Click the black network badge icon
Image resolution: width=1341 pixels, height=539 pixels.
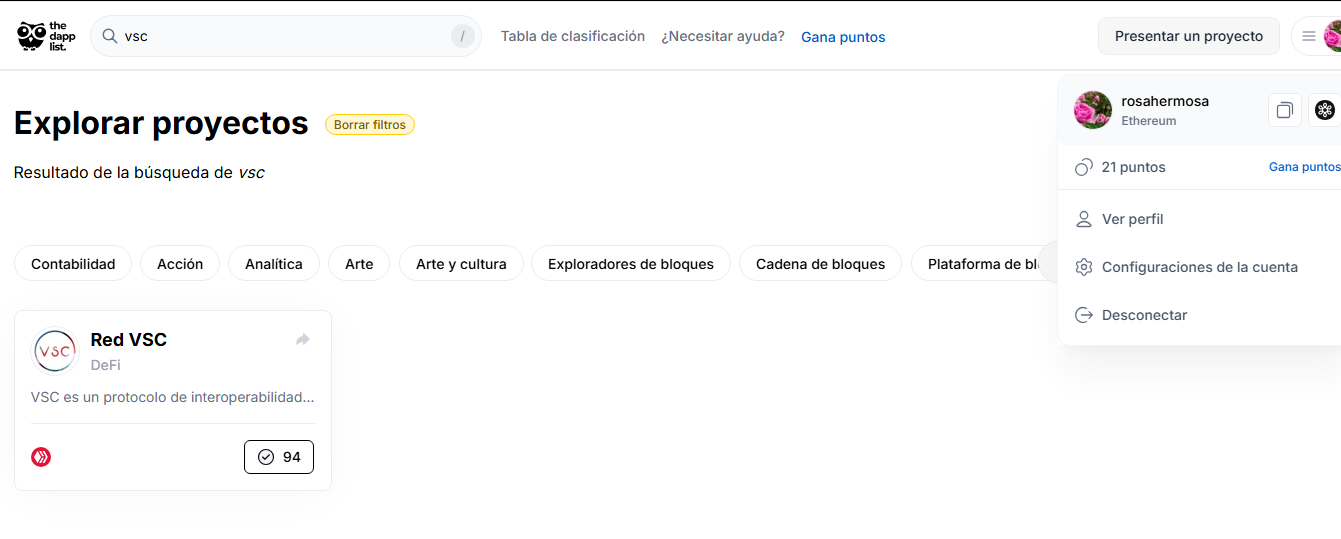coord(1325,110)
